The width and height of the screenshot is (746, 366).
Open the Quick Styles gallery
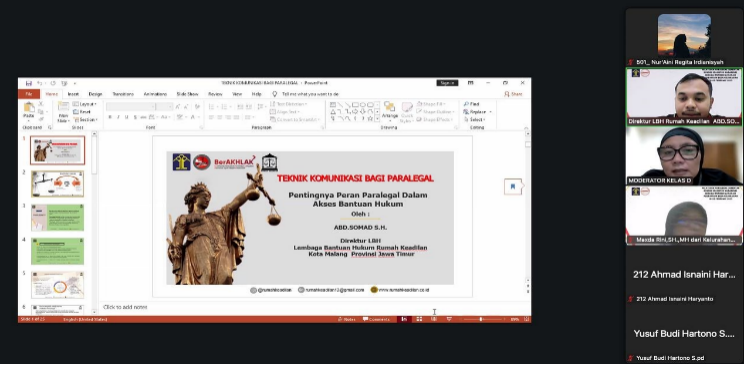click(x=407, y=112)
